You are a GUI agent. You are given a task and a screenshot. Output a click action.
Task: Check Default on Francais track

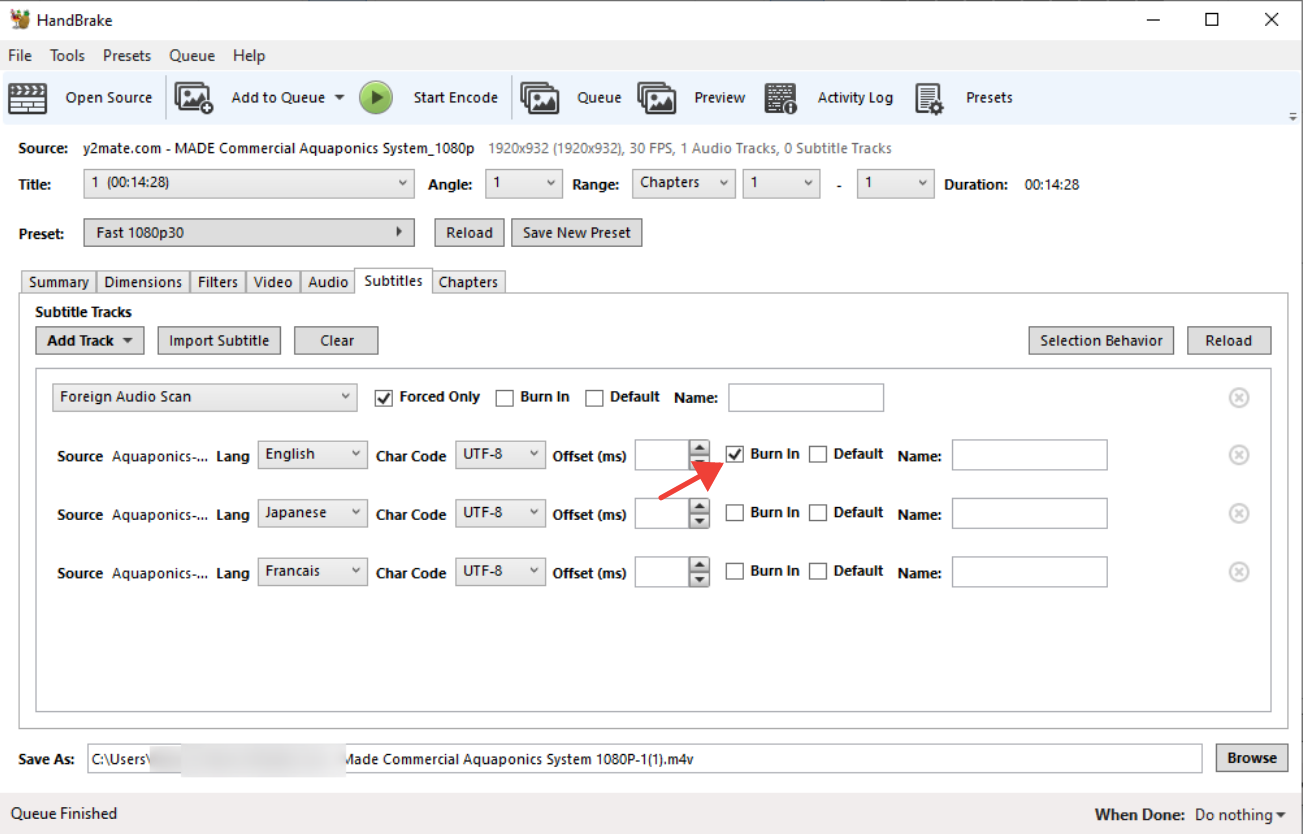click(818, 572)
